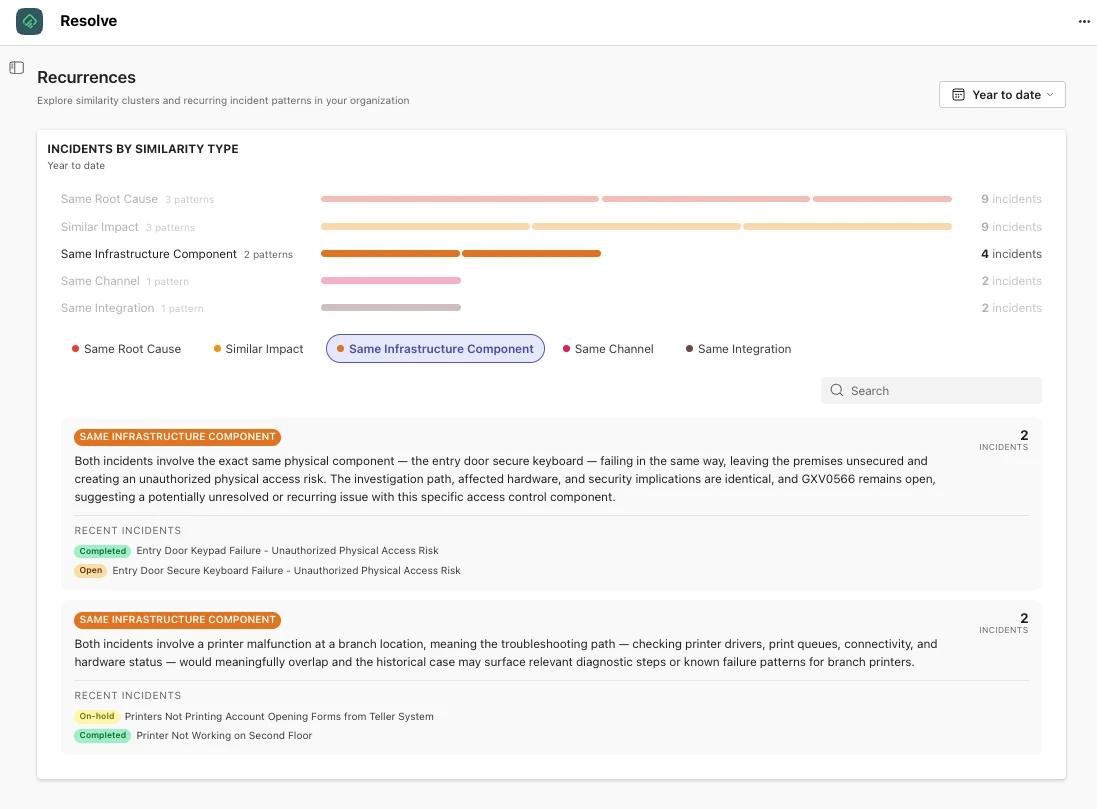The image size is (1097, 809).
Task: Click the Same Root Cause chart row label
Action: pos(109,199)
